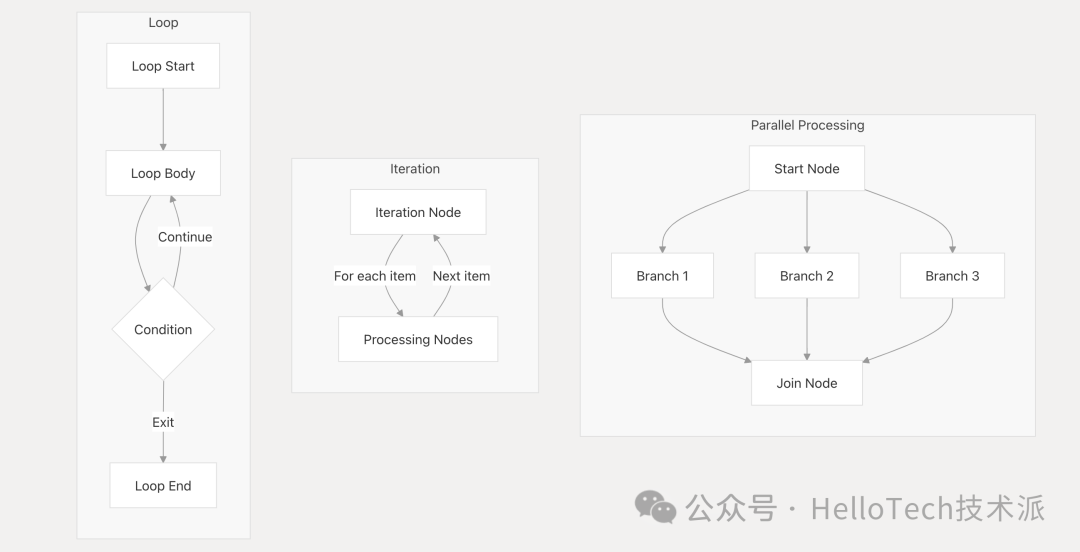
Task: Click the HelloTech技术派 watermark text
Action: [x=927, y=508]
